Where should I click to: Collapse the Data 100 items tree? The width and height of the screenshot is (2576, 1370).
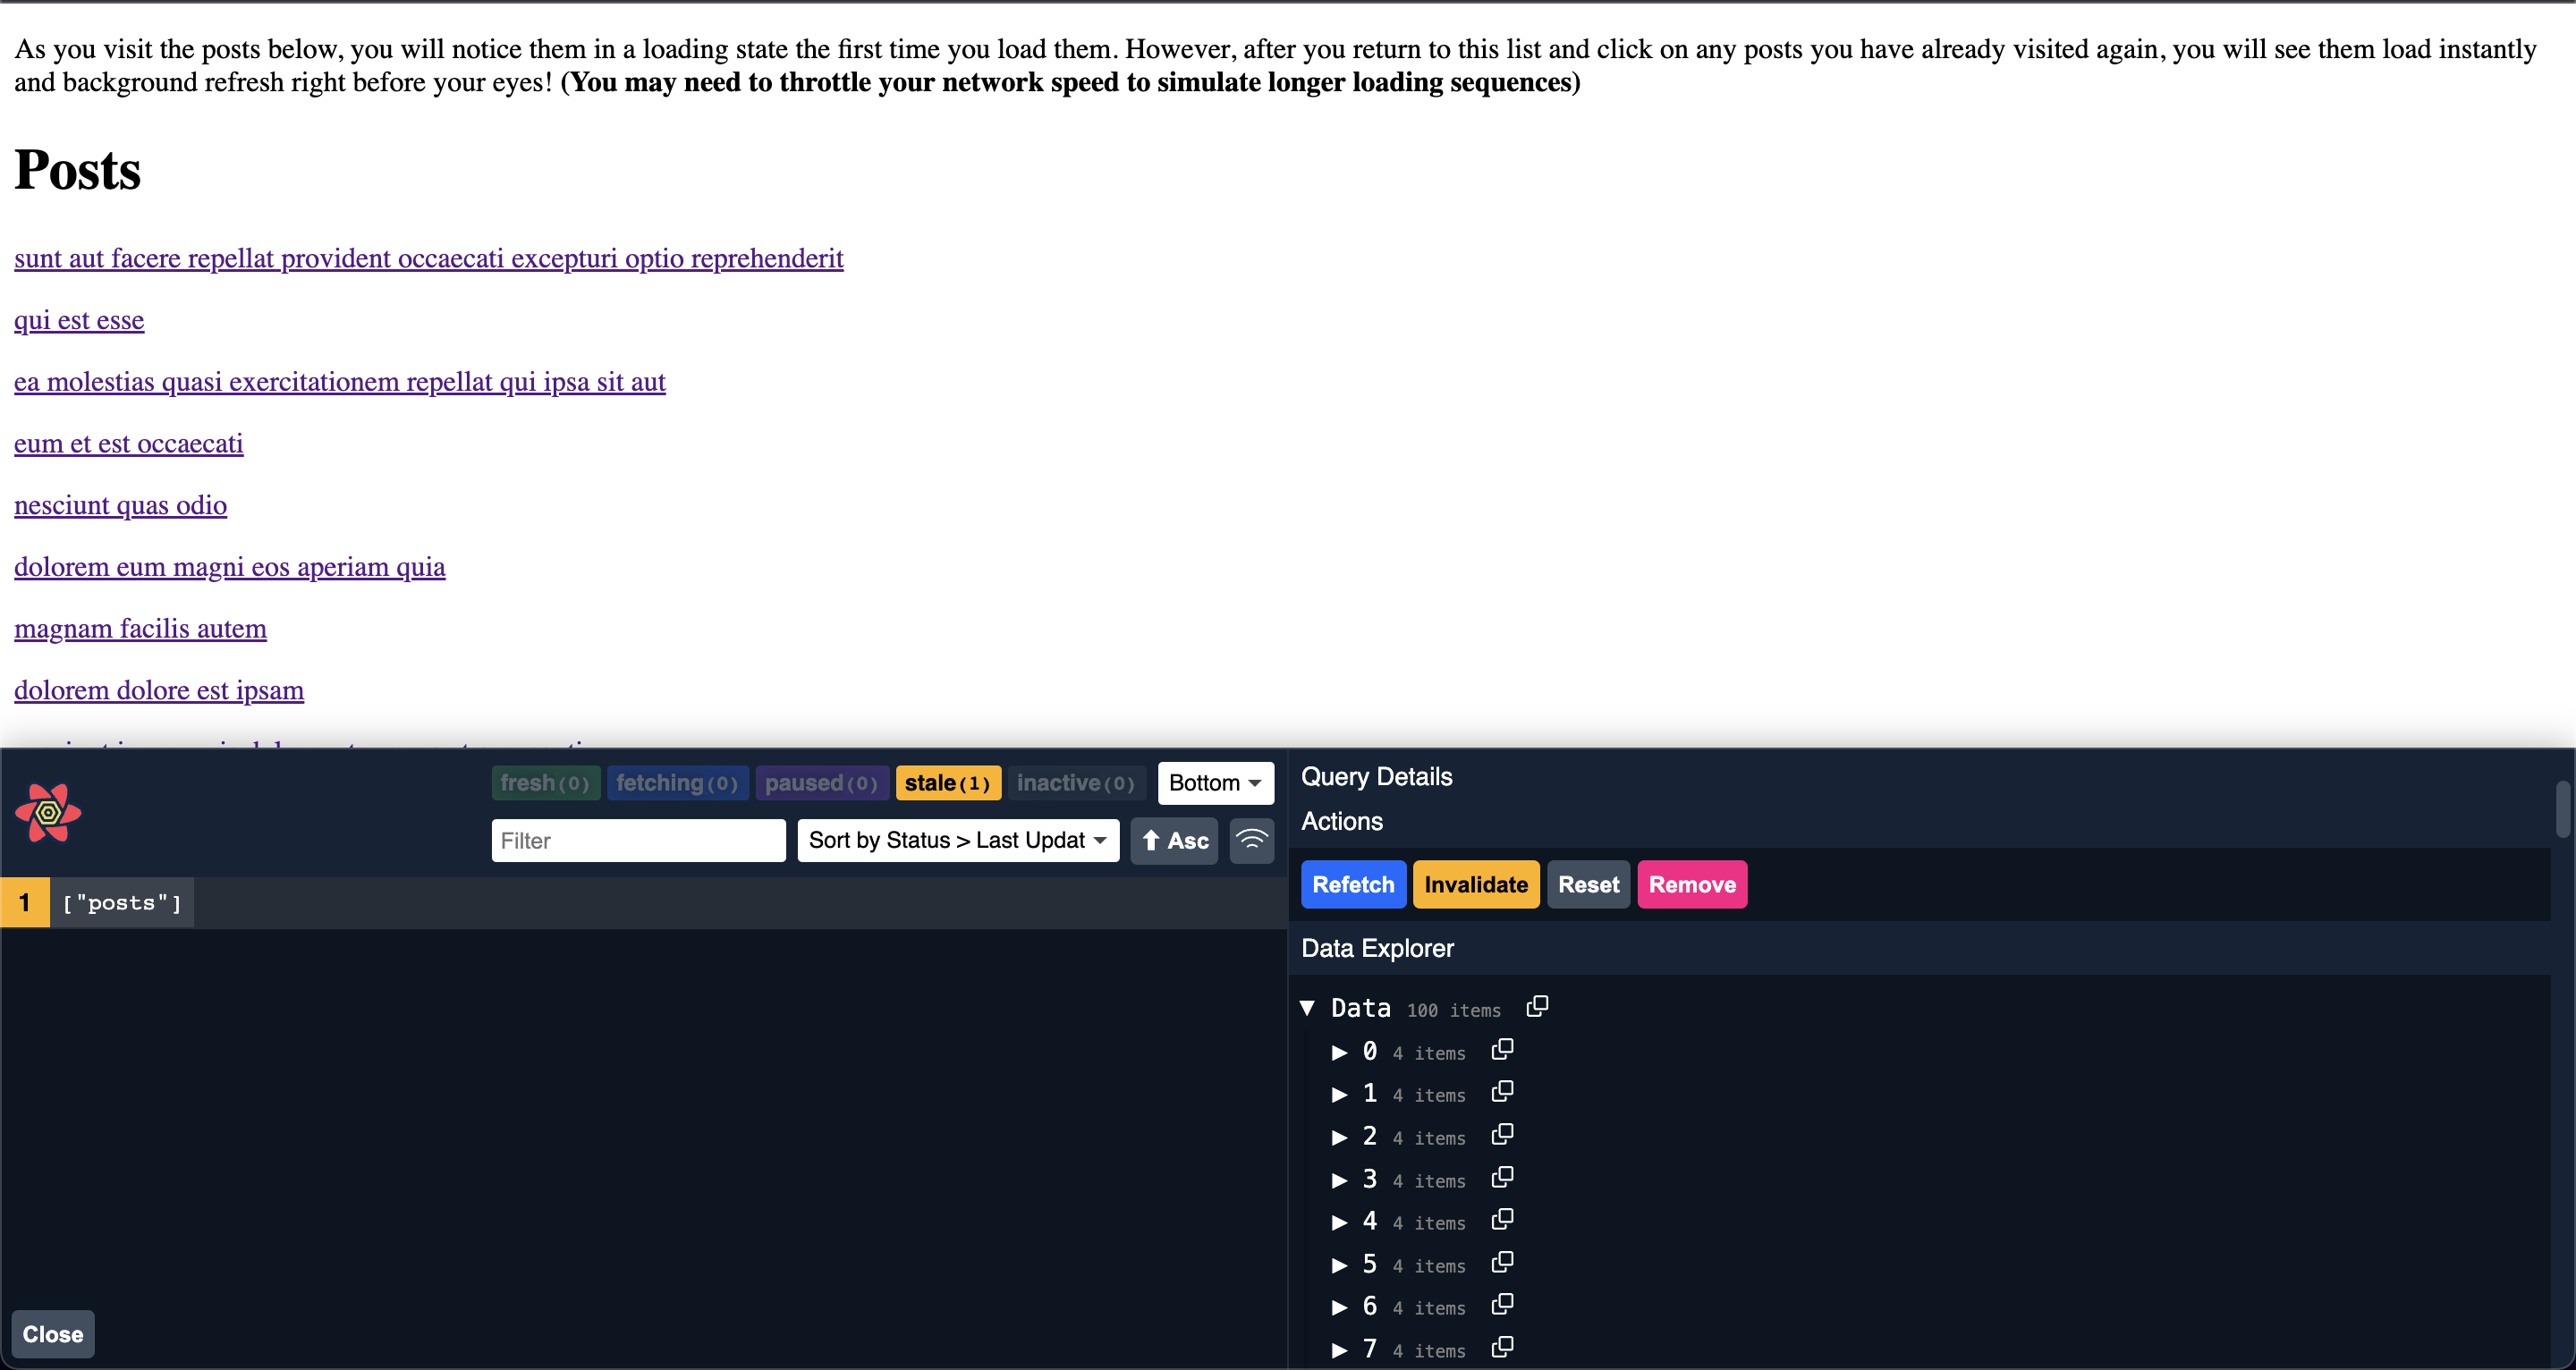point(1307,1008)
